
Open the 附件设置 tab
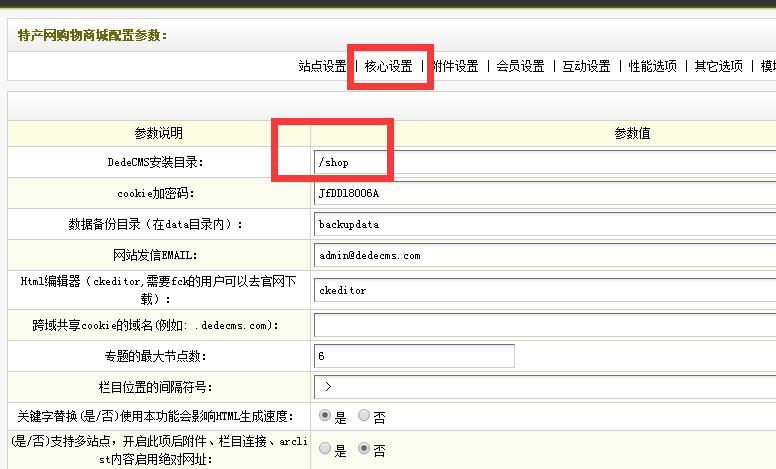pos(456,66)
